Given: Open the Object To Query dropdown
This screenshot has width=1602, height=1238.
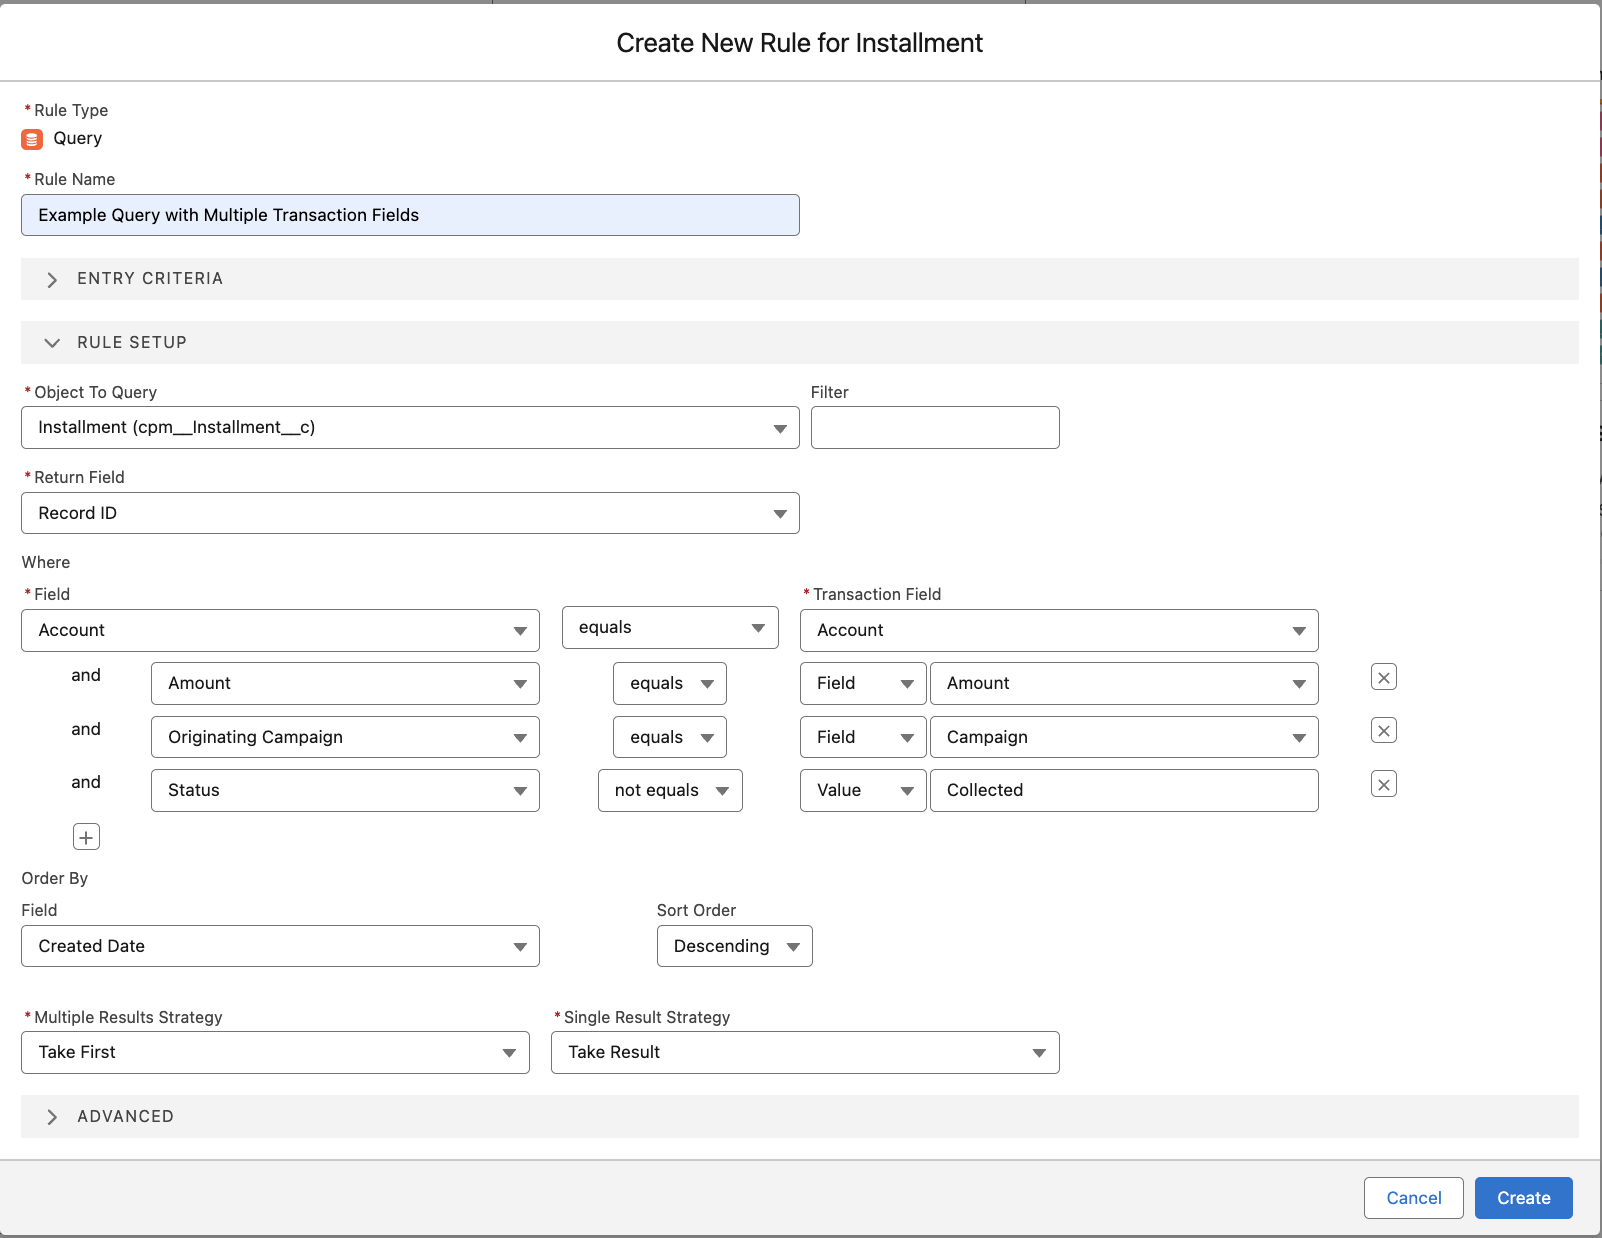Looking at the screenshot, I should (780, 427).
